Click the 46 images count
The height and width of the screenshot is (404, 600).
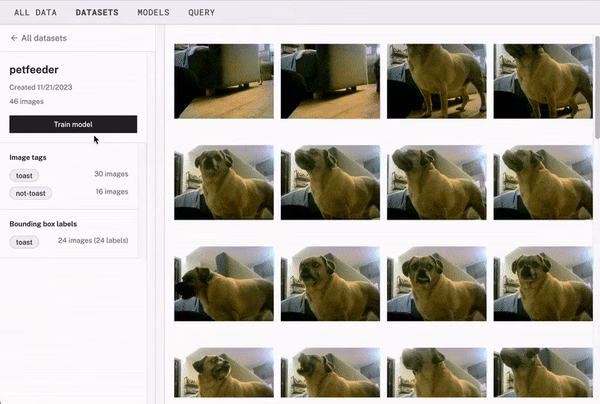click(26, 101)
